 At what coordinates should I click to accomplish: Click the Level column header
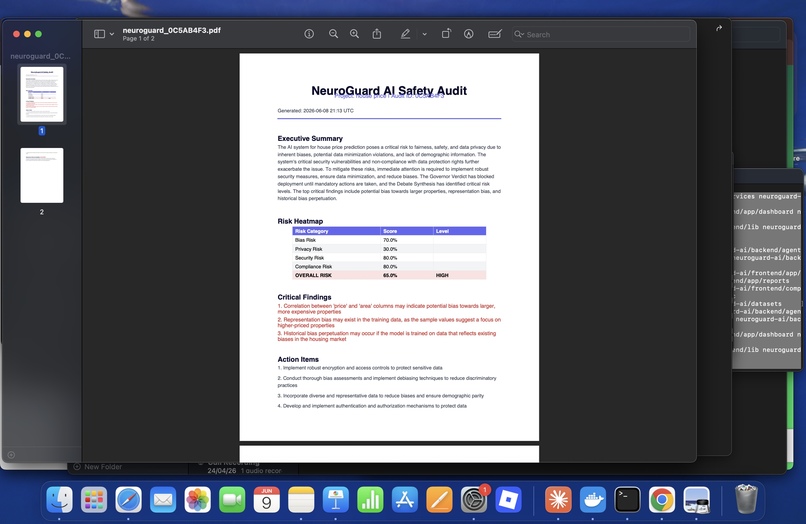tap(442, 231)
